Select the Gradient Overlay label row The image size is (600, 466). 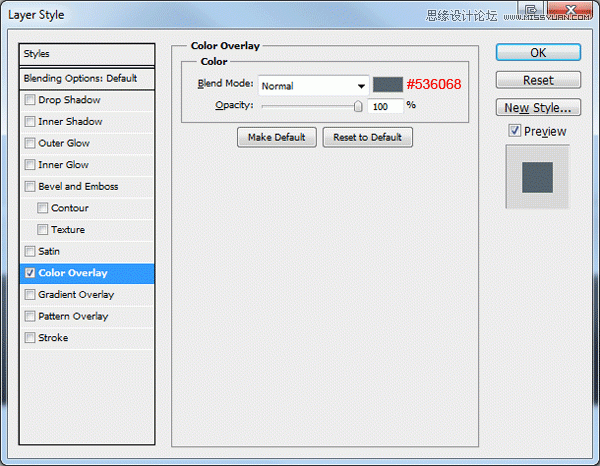(87, 295)
